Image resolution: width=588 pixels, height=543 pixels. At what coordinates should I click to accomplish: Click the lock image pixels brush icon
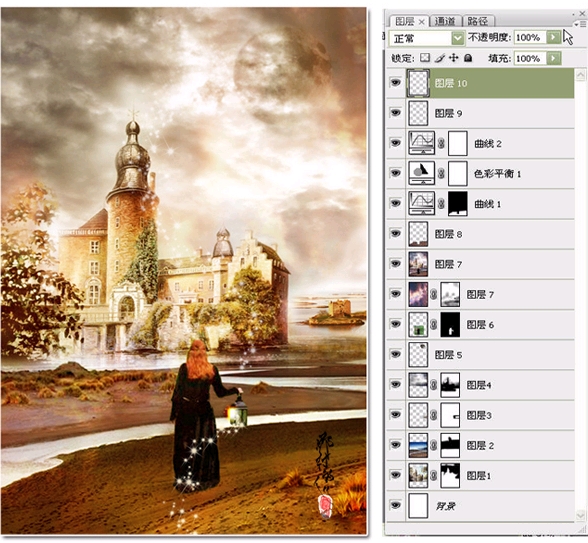(x=440, y=58)
